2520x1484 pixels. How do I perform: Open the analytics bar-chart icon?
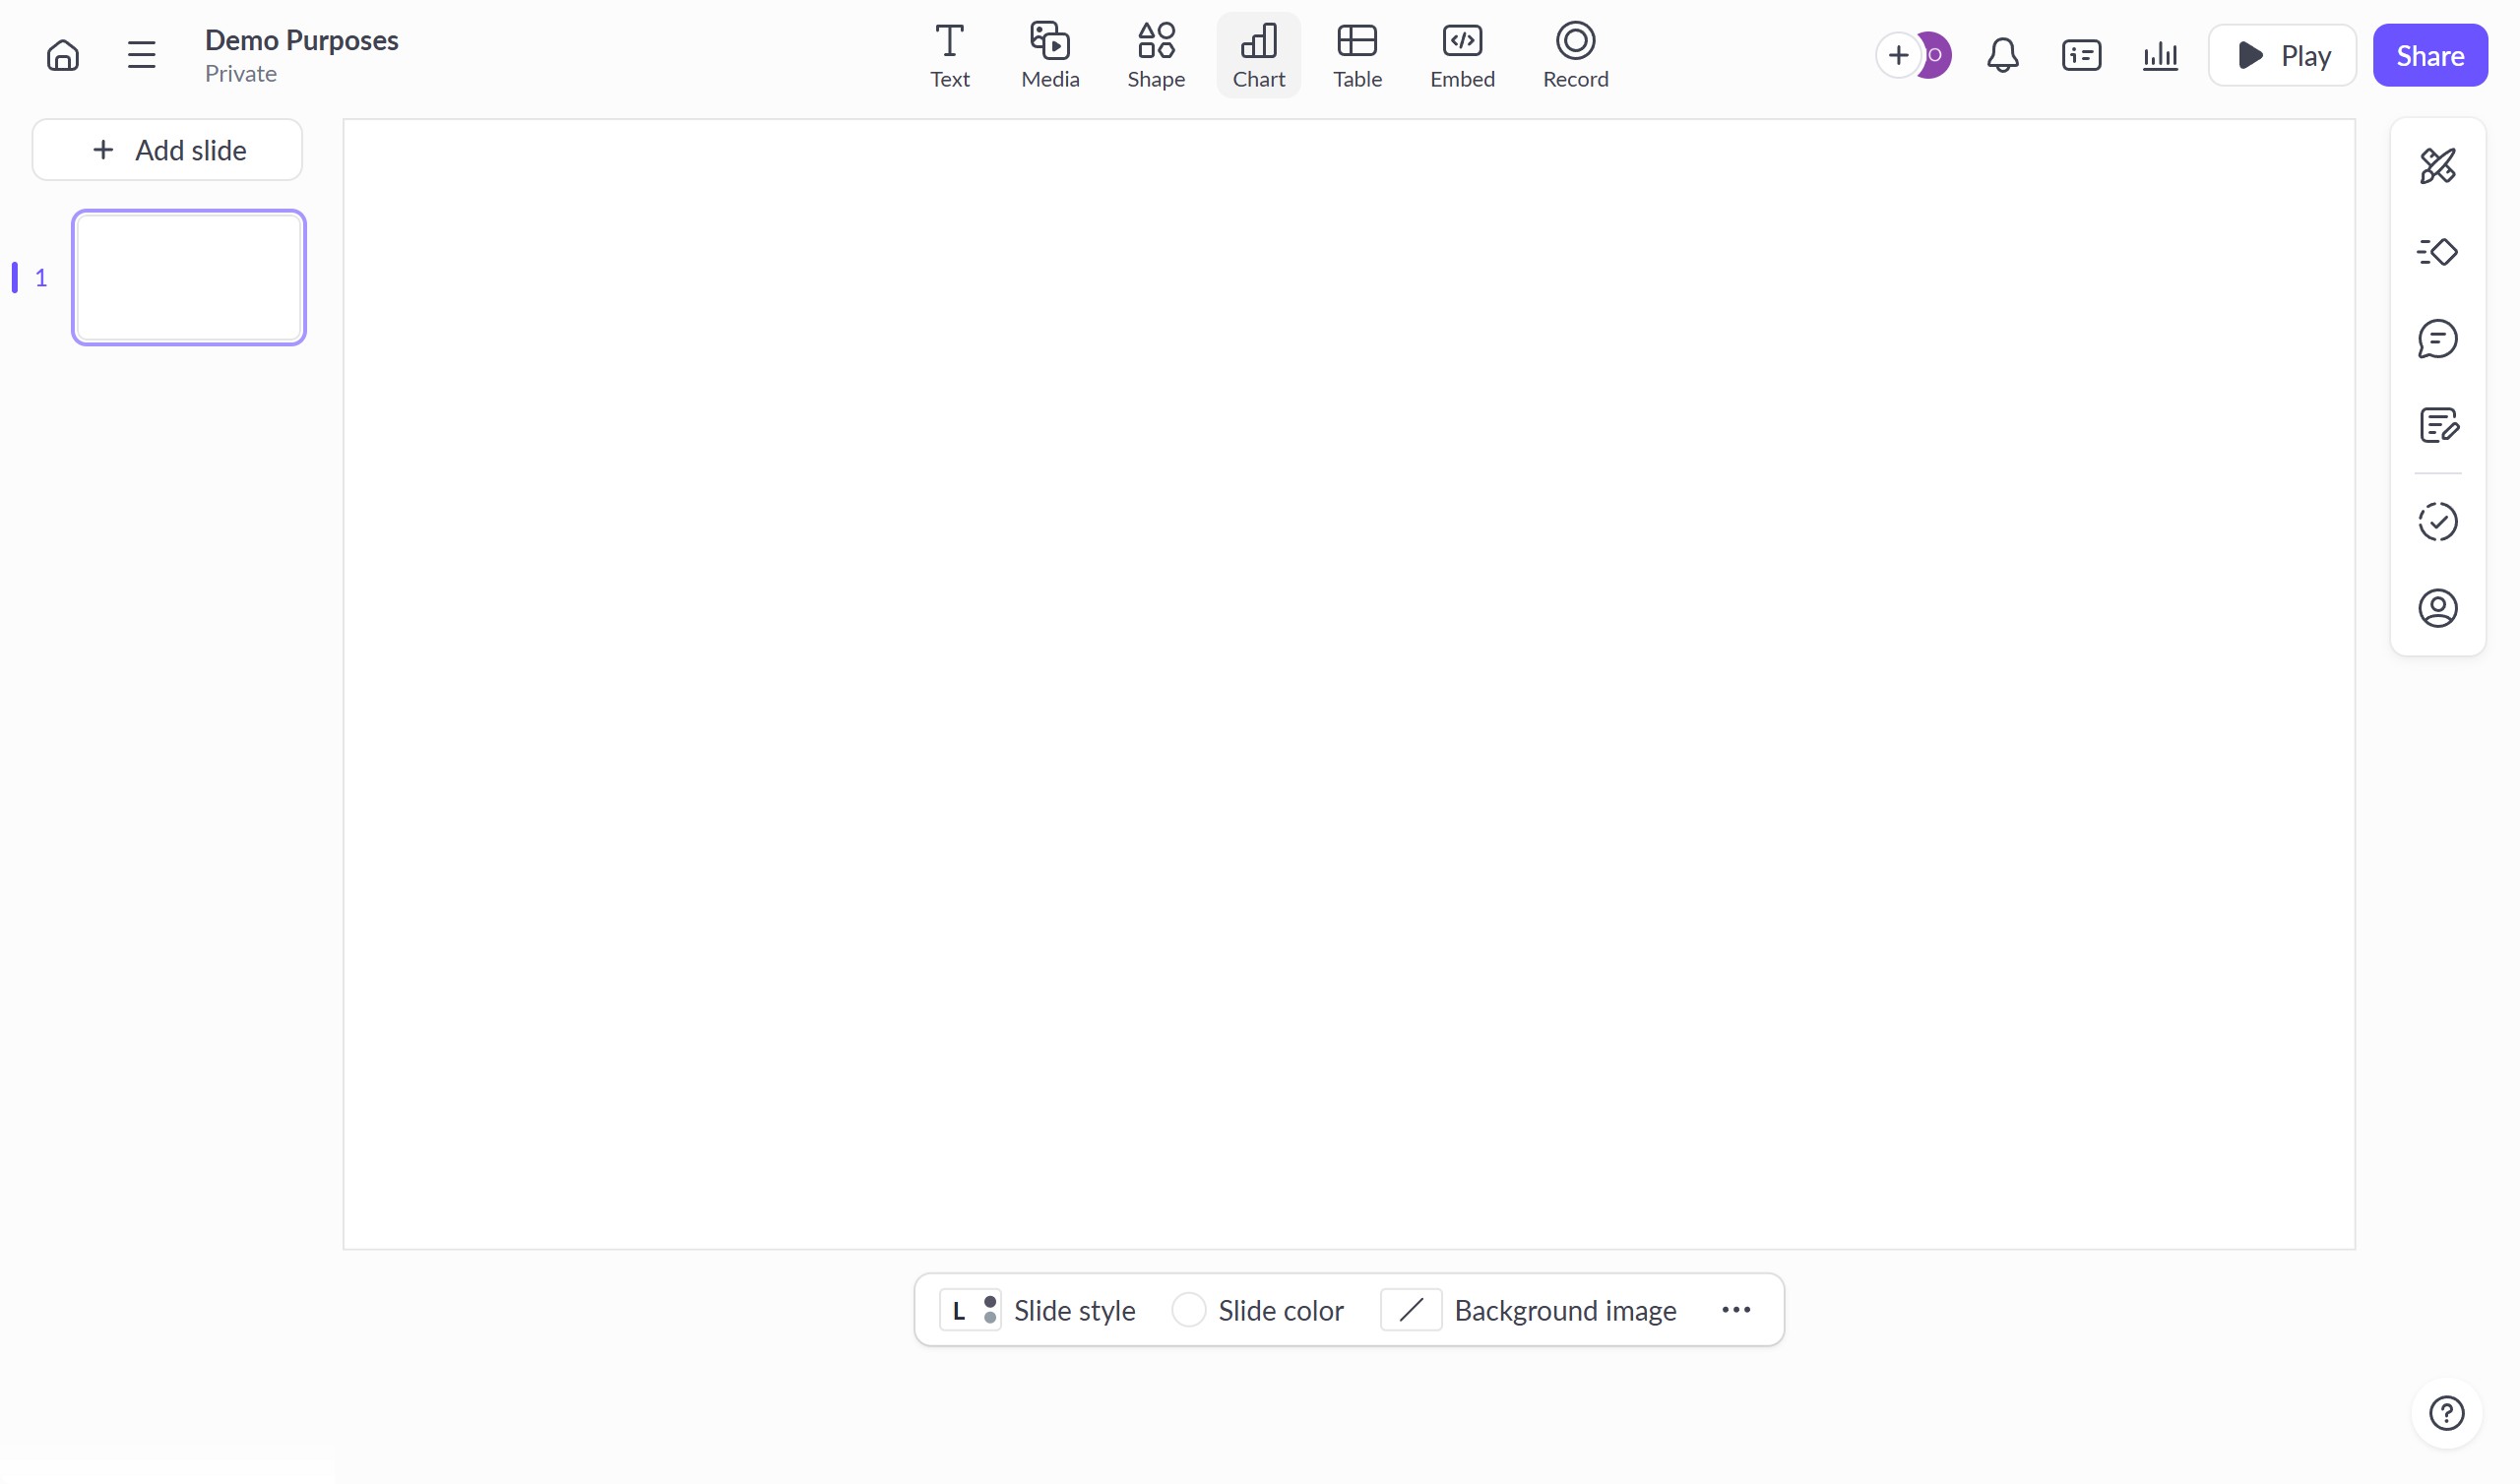click(x=2160, y=55)
